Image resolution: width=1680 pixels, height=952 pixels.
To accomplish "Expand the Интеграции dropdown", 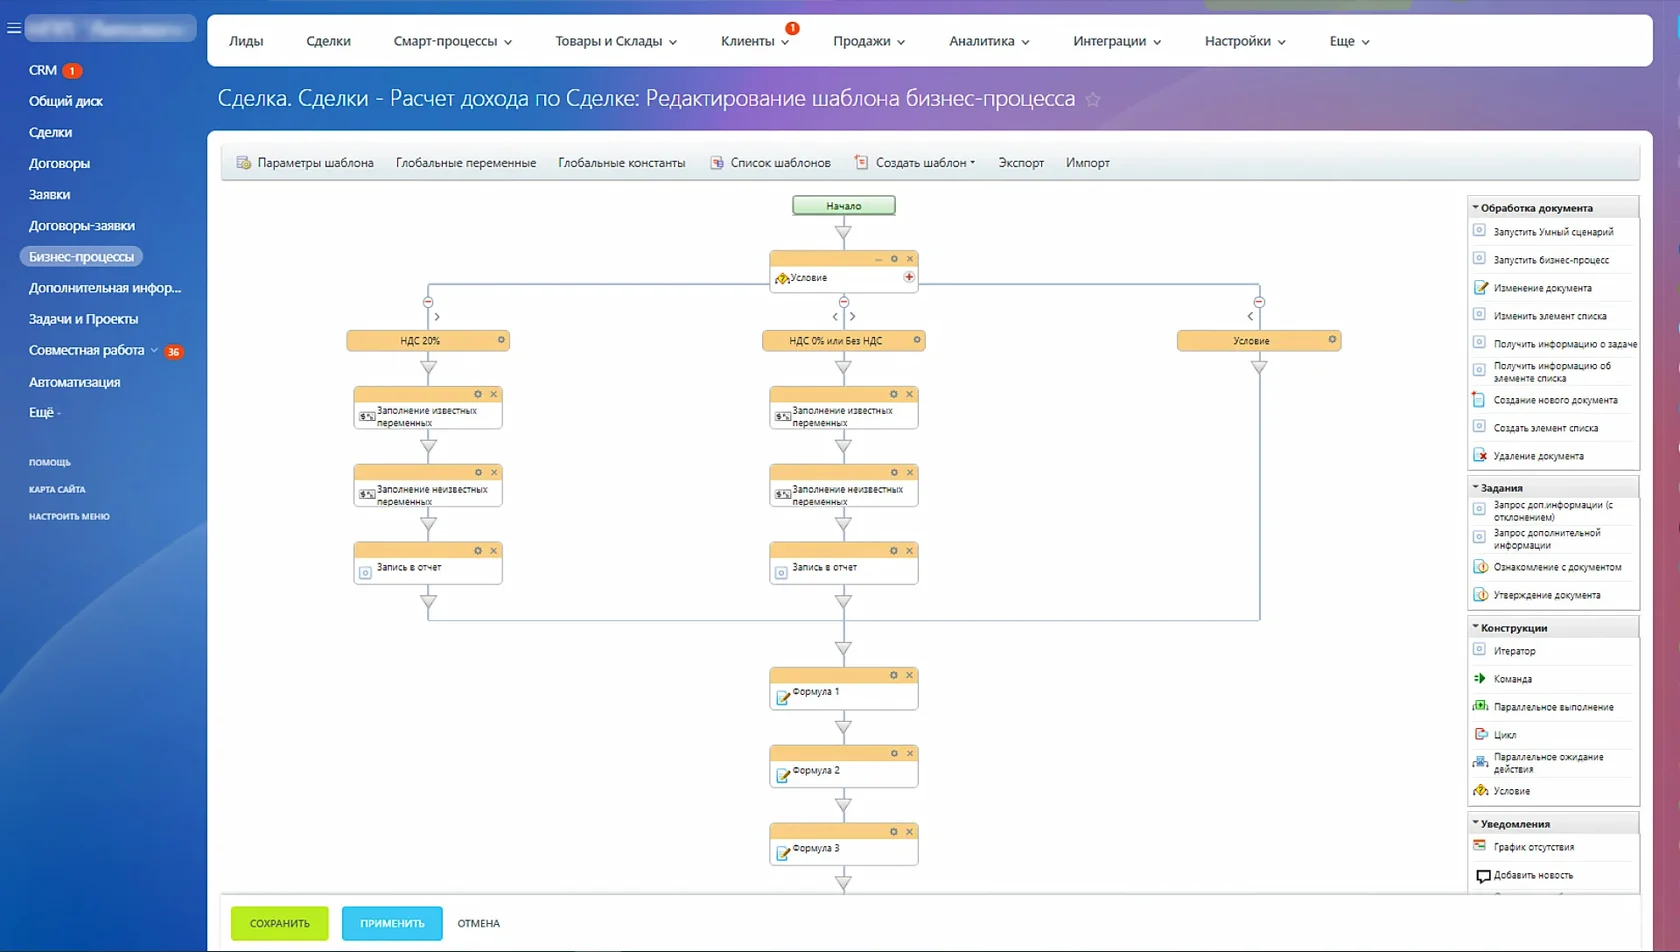I will coord(1157,42).
